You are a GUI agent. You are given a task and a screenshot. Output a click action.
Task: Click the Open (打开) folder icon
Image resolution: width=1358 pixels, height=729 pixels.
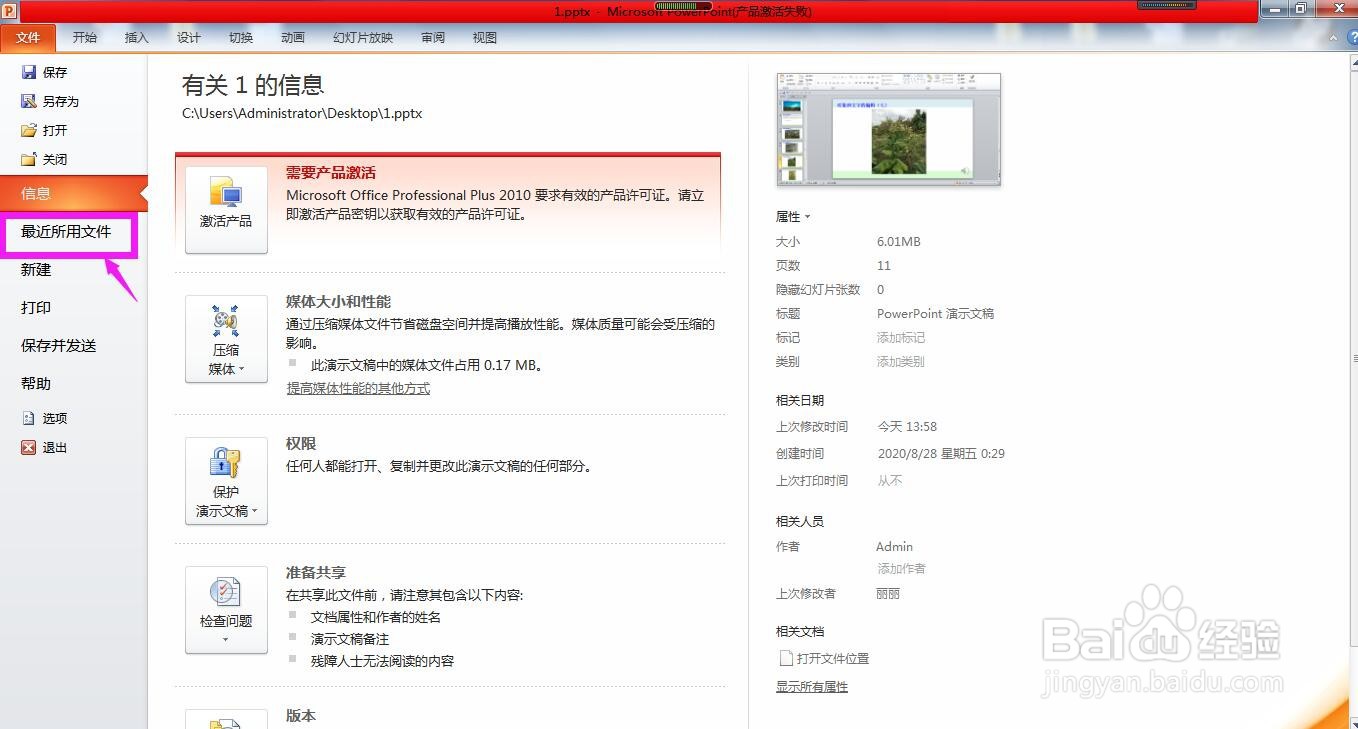pos(29,130)
